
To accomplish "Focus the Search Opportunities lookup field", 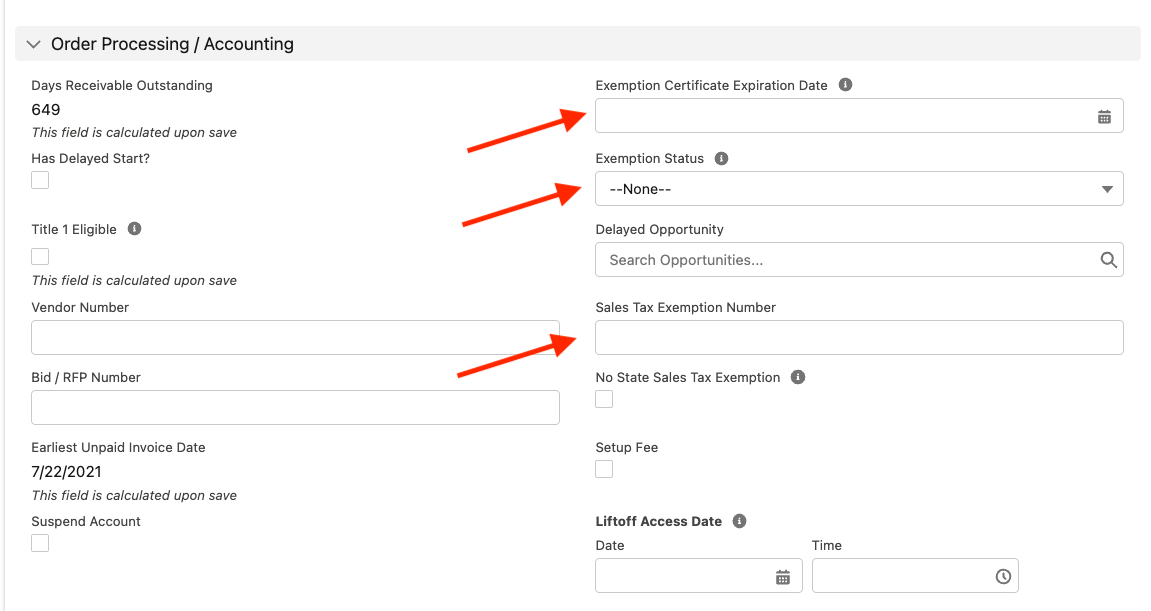I will [x=859, y=260].
